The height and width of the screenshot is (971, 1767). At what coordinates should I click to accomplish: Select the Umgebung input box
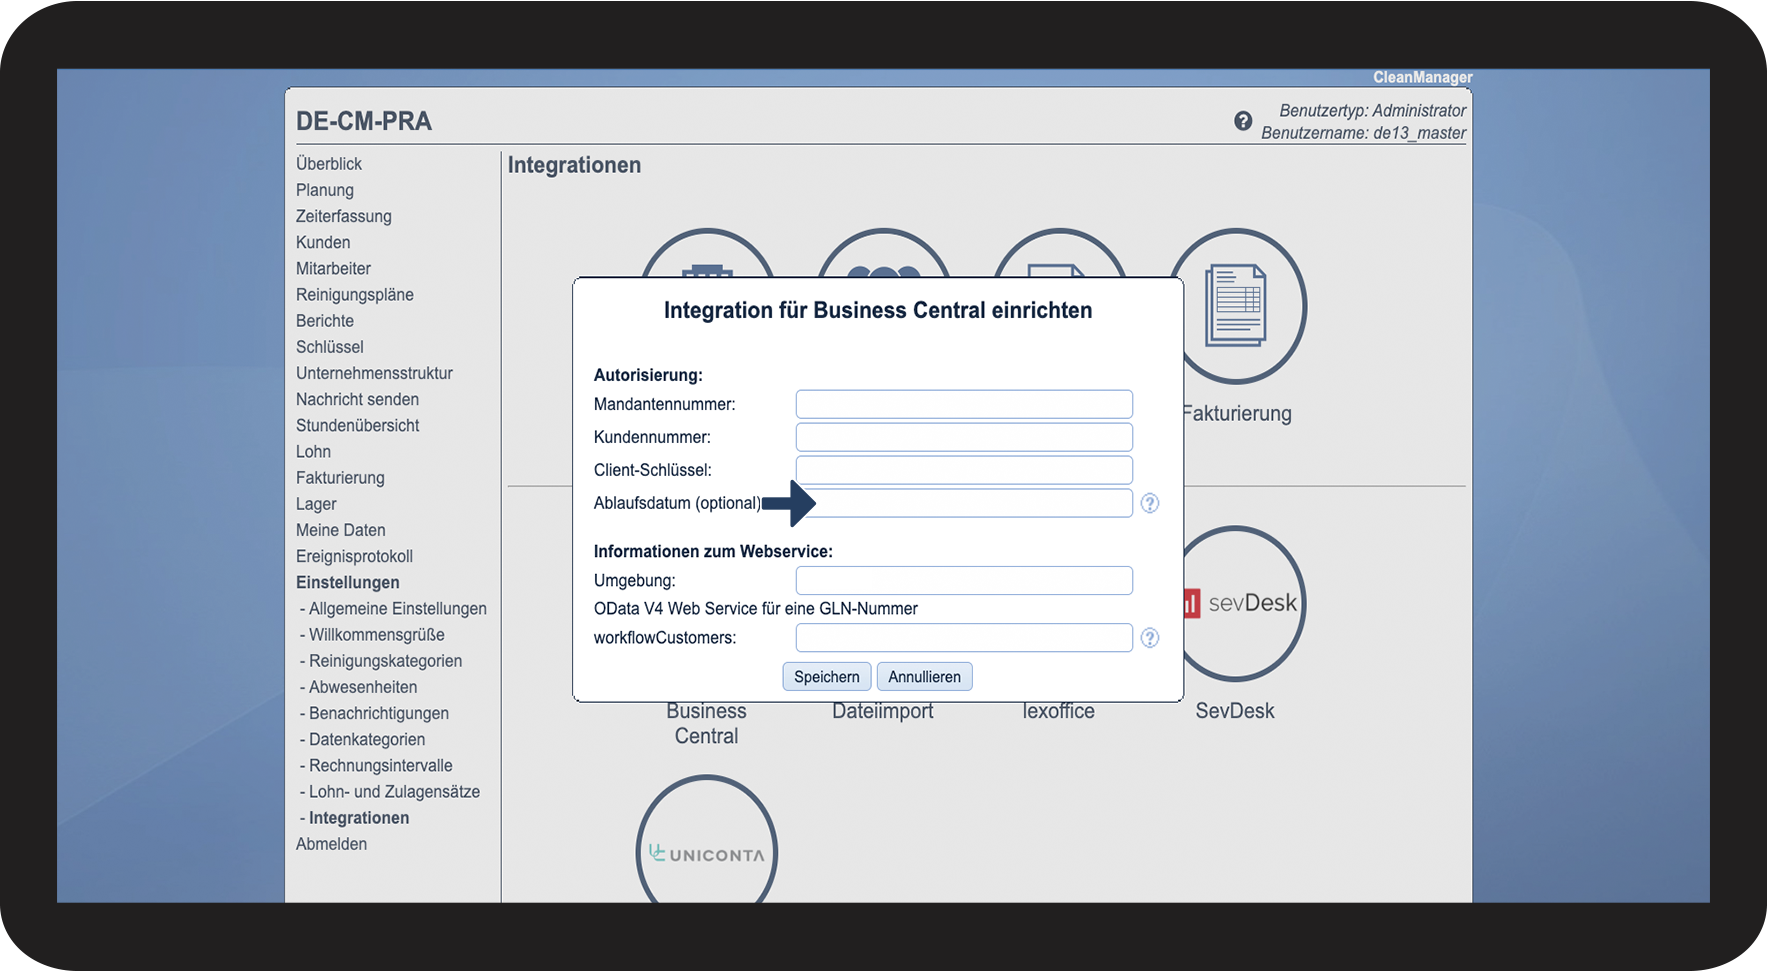tap(964, 581)
